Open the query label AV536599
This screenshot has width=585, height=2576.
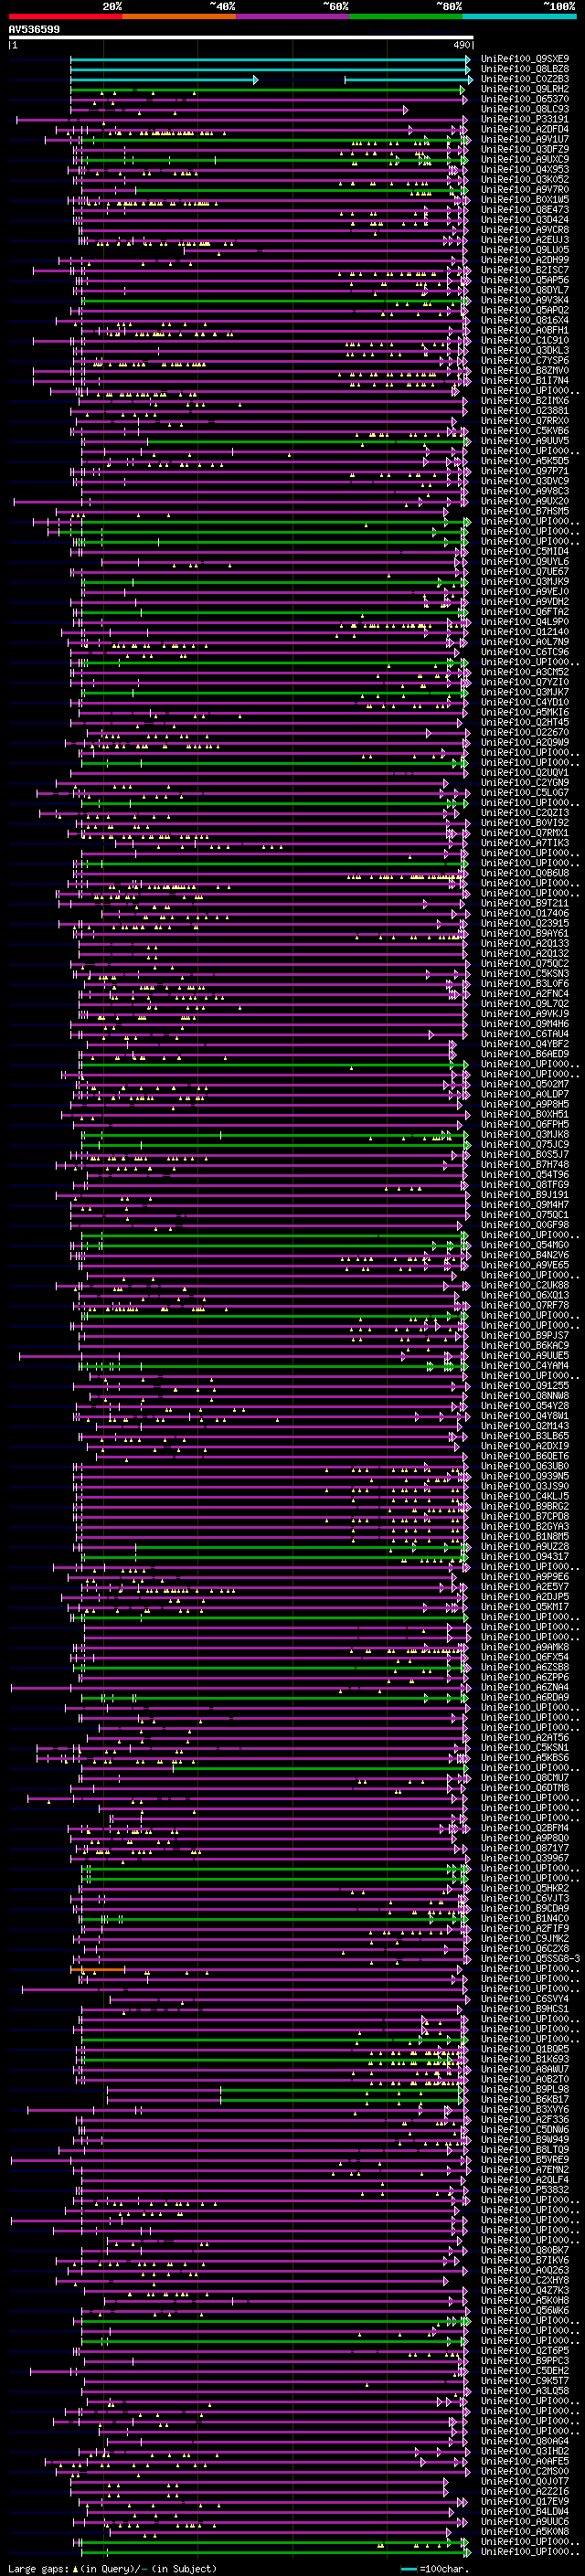[34, 30]
